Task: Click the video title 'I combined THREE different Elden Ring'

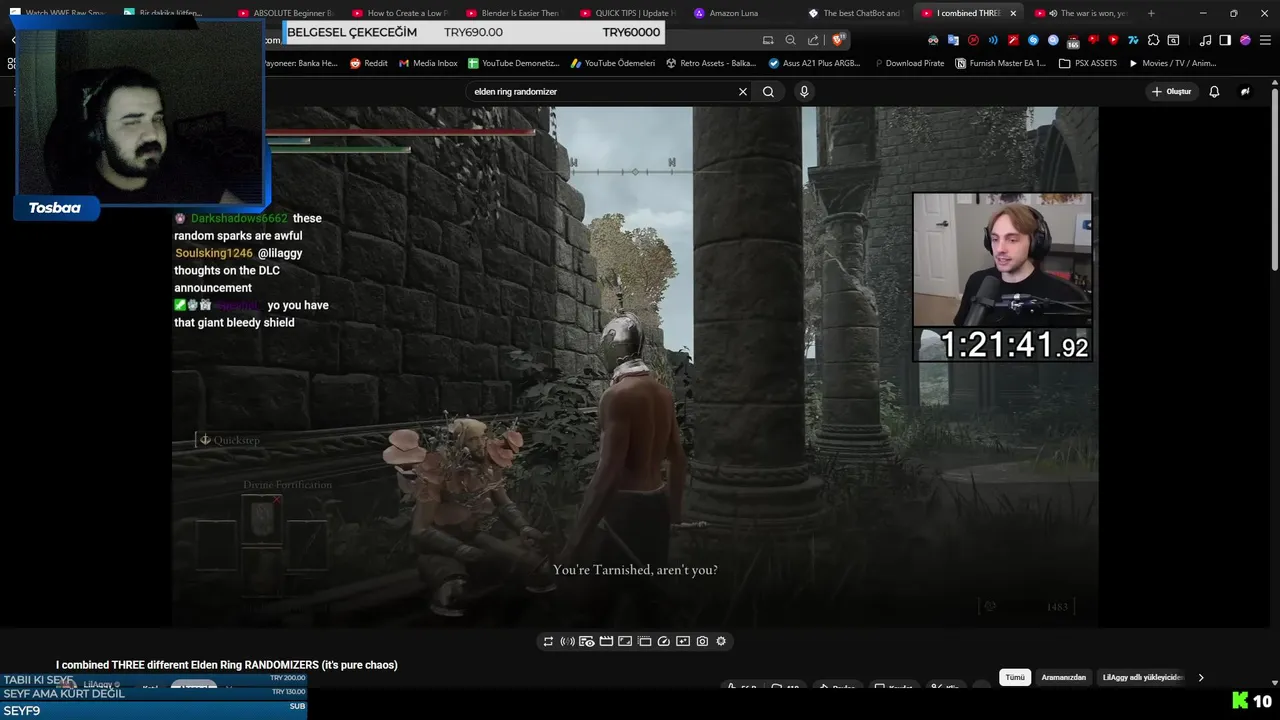Action: point(227,665)
